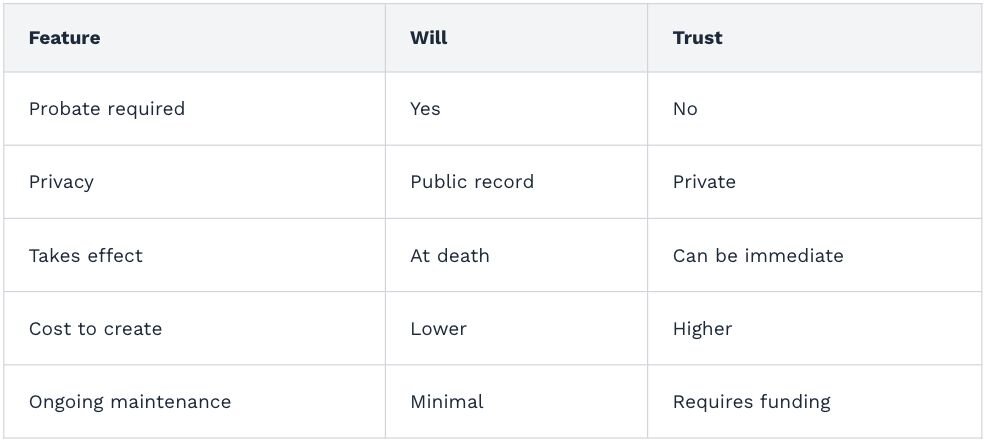Click the 'Public record' cell
Viewport: 986px width, 442px height.
tap(472, 182)
